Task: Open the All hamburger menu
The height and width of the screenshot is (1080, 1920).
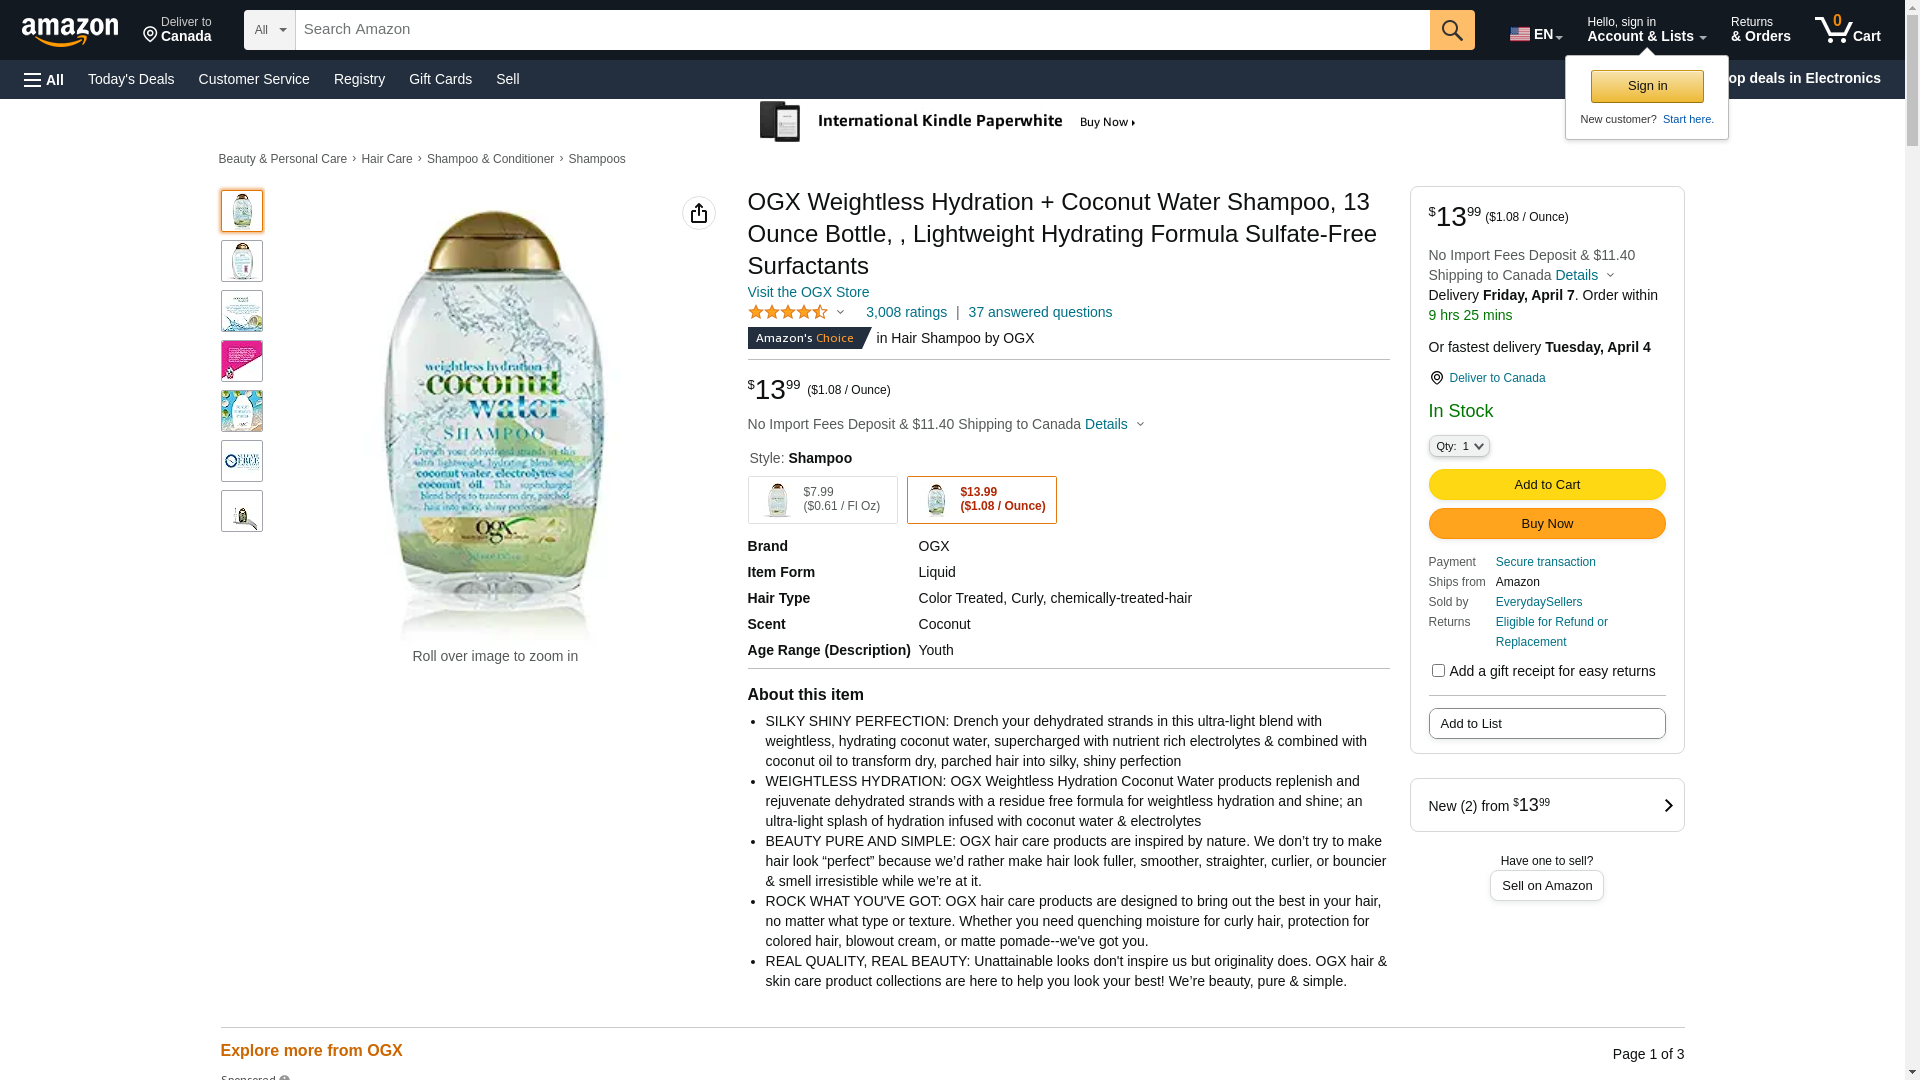Action: (44, 80)
